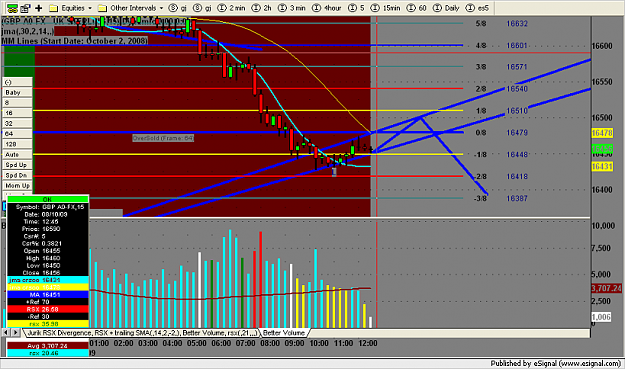The image size is (625, 369).
Task: Click the red 3,707.24 volume average marker
Action: (x=606, y=288)
